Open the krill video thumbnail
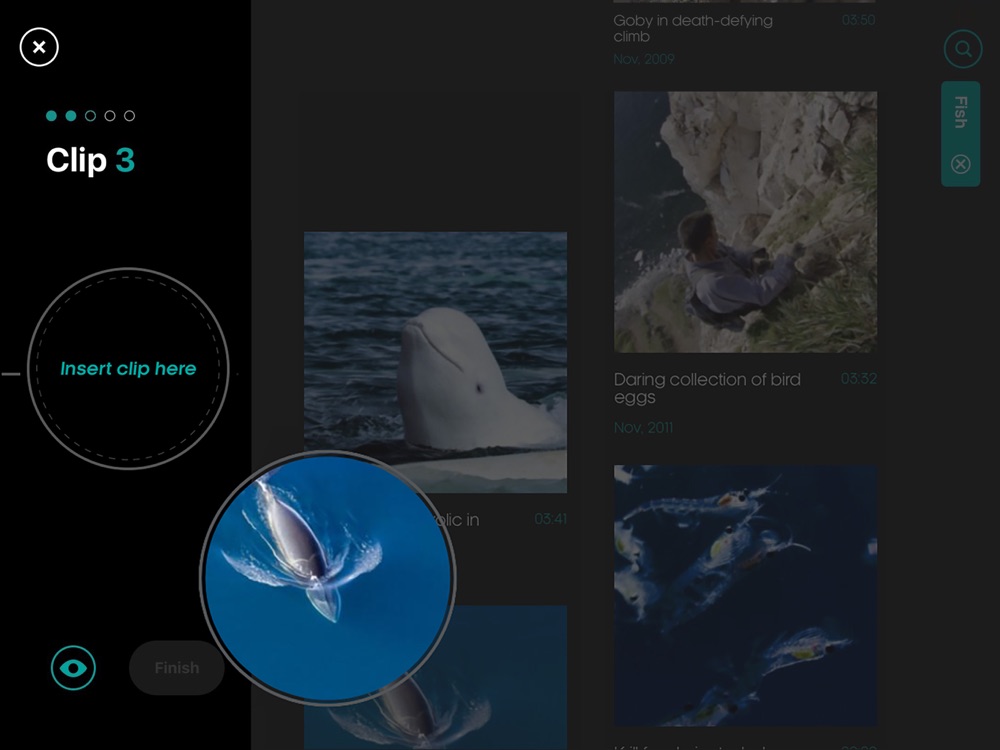This screenshot has width=1000, height=750. pos(746,596)
